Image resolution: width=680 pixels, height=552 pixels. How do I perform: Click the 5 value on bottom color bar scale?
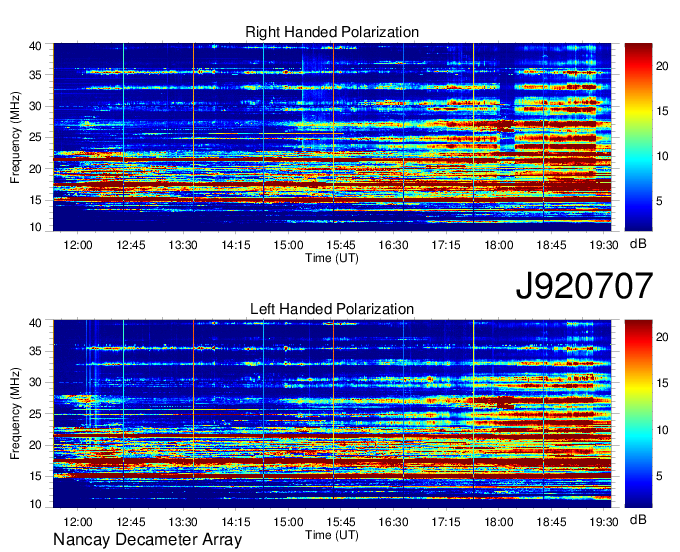659,476
